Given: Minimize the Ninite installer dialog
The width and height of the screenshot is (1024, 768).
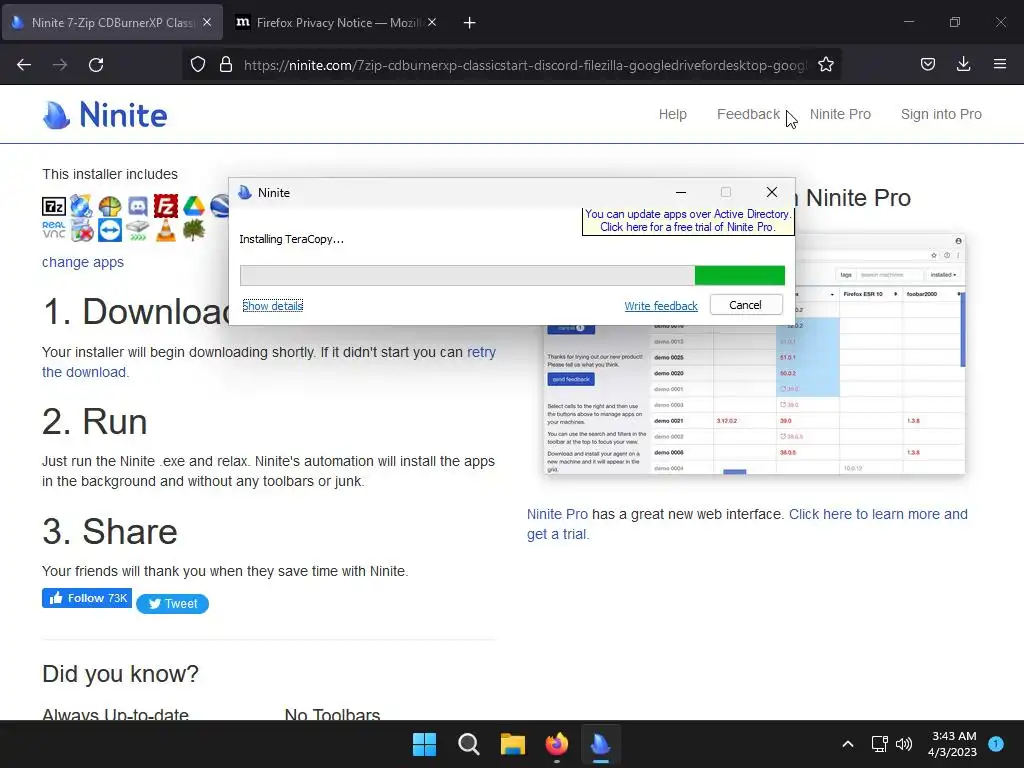Looking at the screenshot, I should click(x=681, y=192).
